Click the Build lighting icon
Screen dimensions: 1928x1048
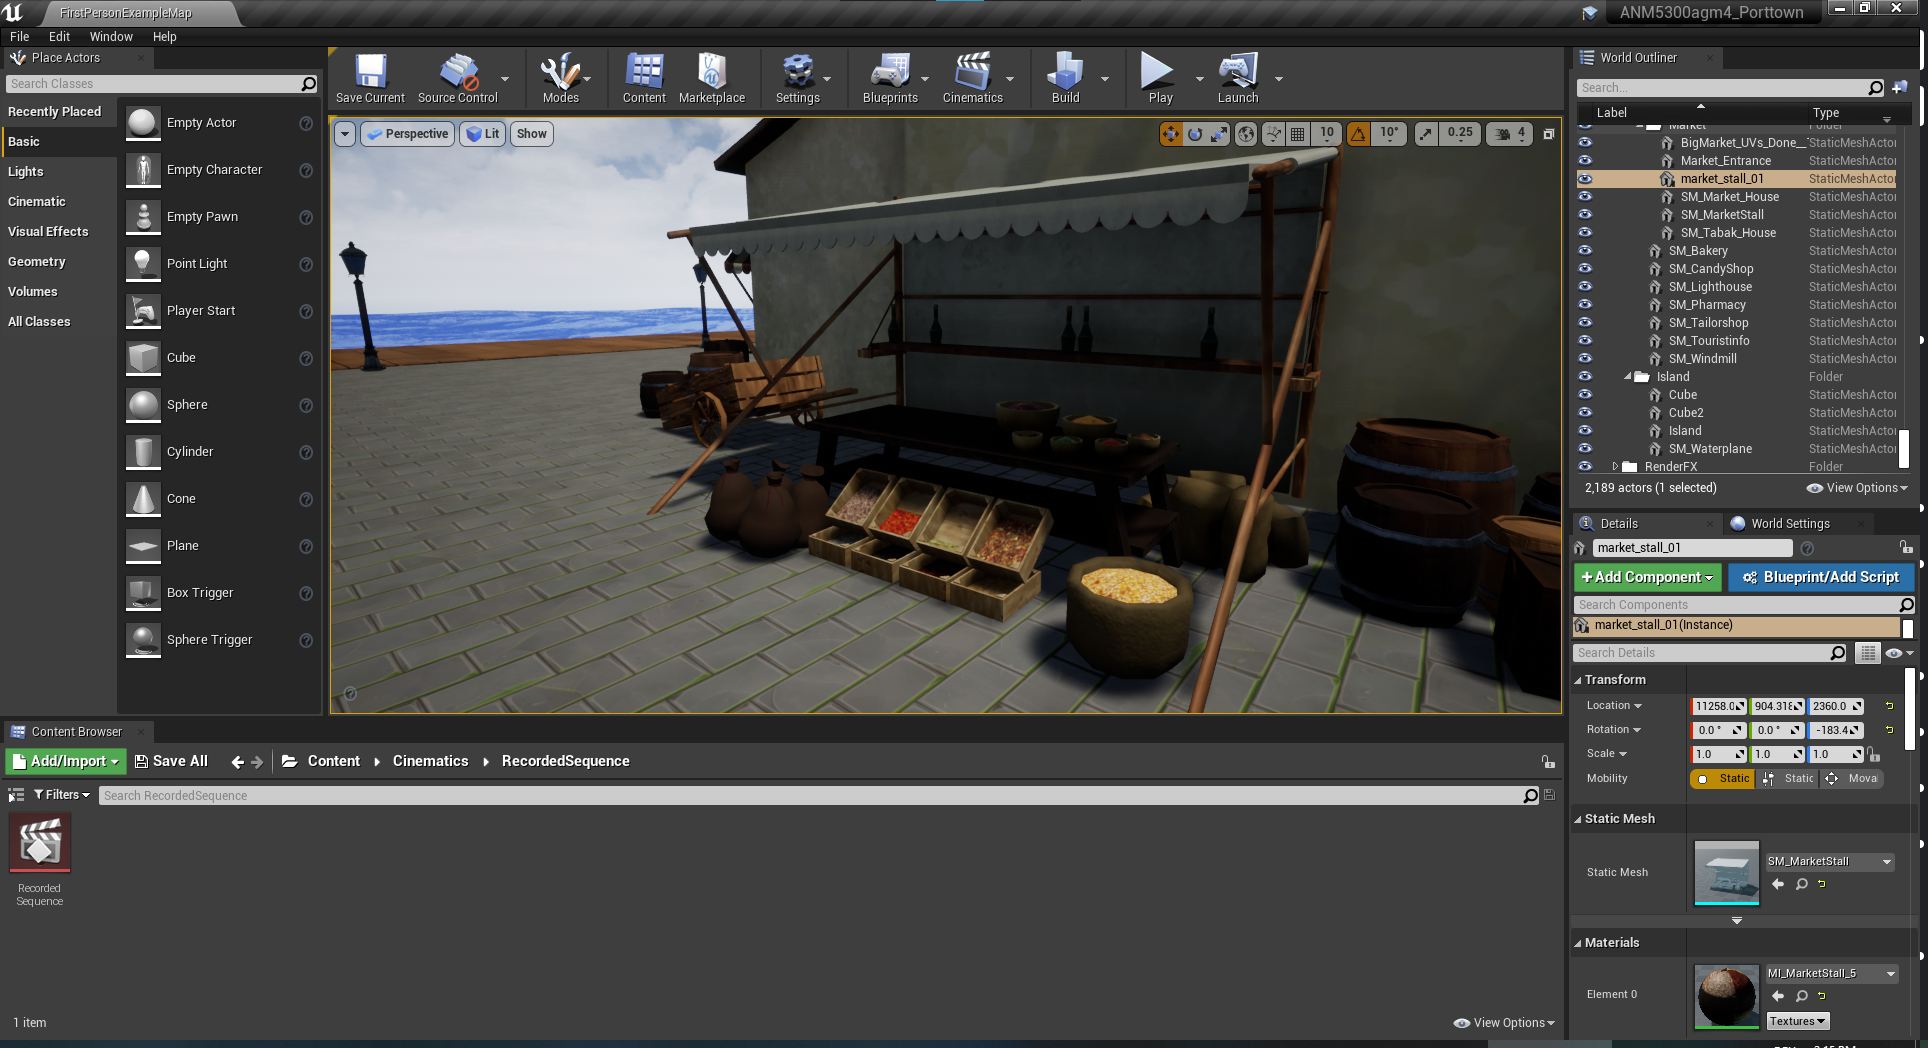point(1065,78)
